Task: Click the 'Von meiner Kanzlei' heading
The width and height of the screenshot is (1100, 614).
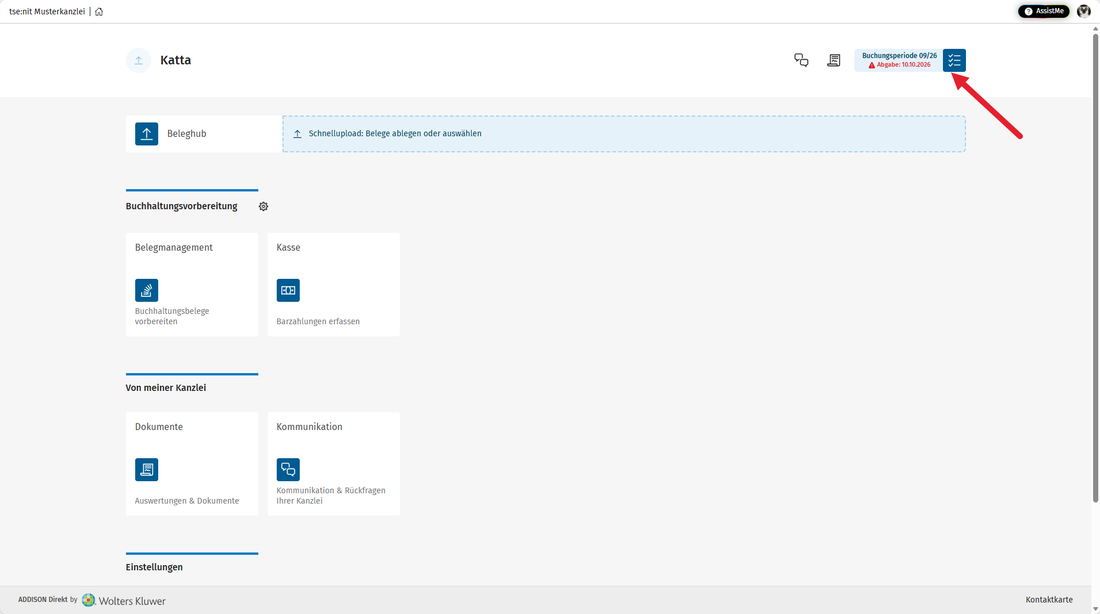Action: 166,388
